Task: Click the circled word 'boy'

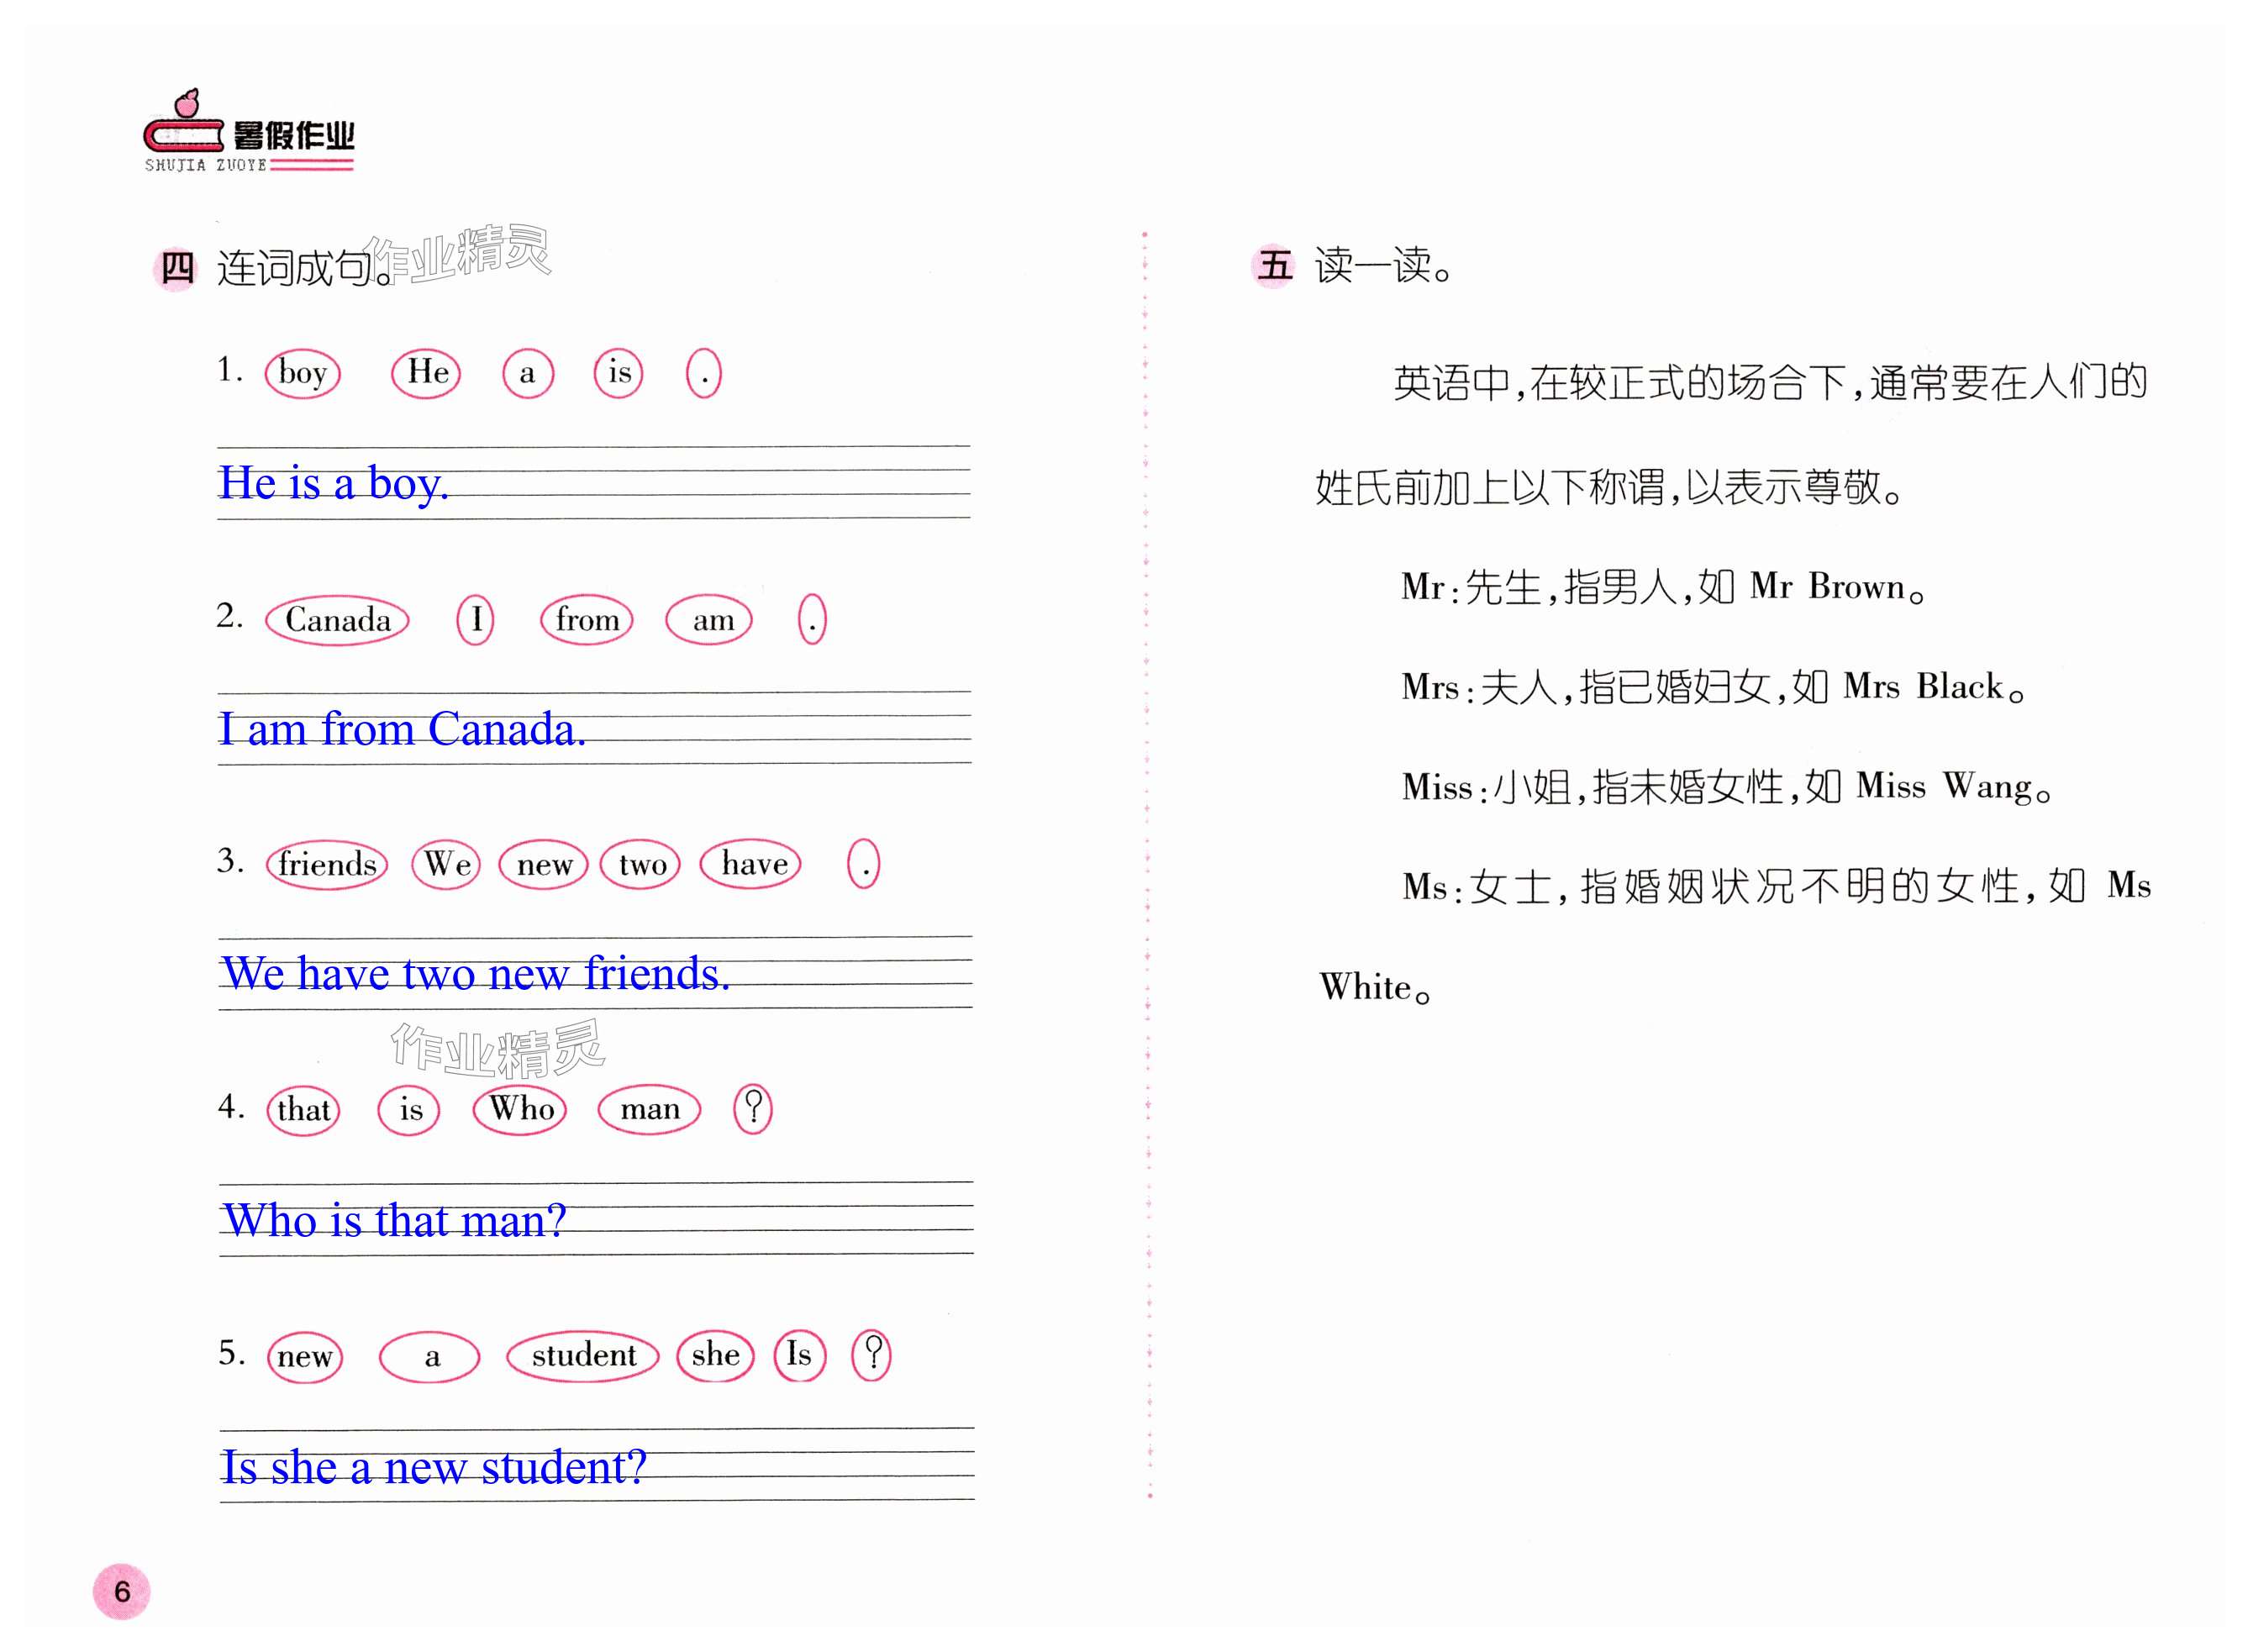Action: (303, 373)
